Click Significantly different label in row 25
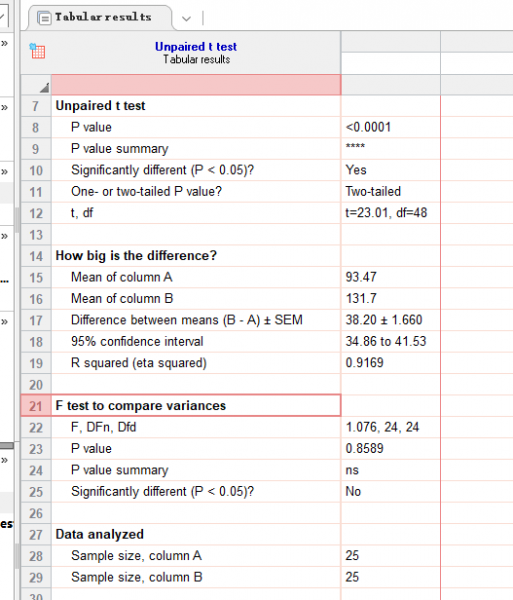This screenshot has height=600, width=513. (x=163, y=491)
